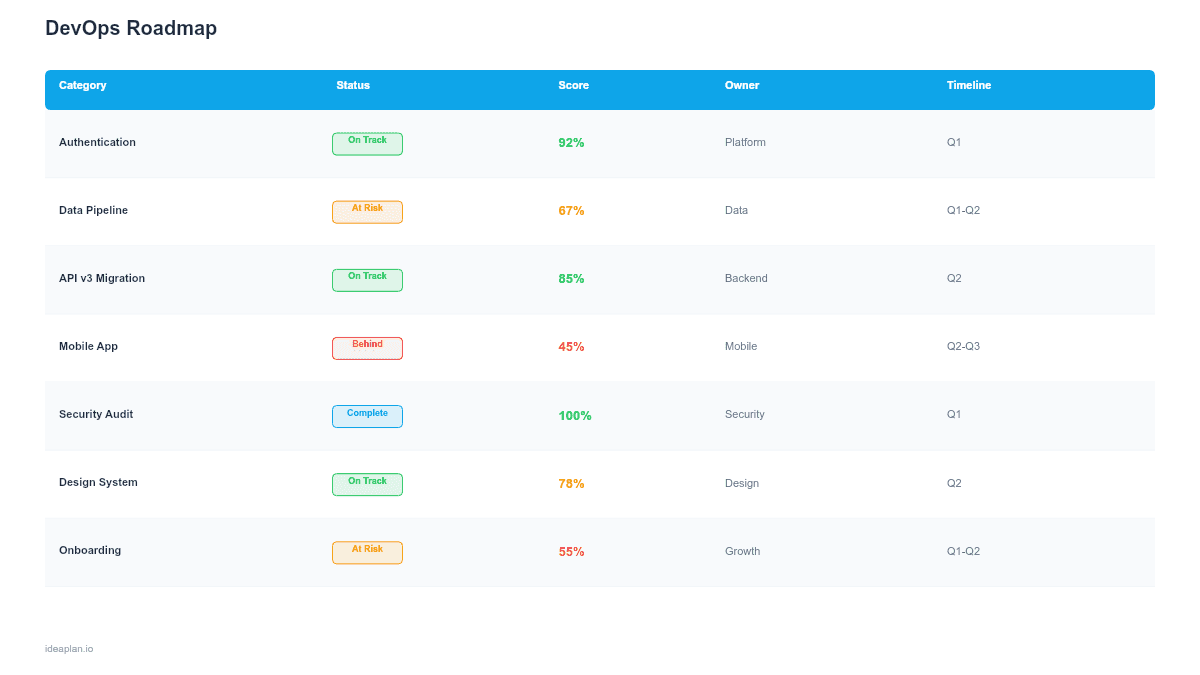Select the At Risk badge for Data Pipeline
The width and height of the screenshot is (1200, 675).
367,212
